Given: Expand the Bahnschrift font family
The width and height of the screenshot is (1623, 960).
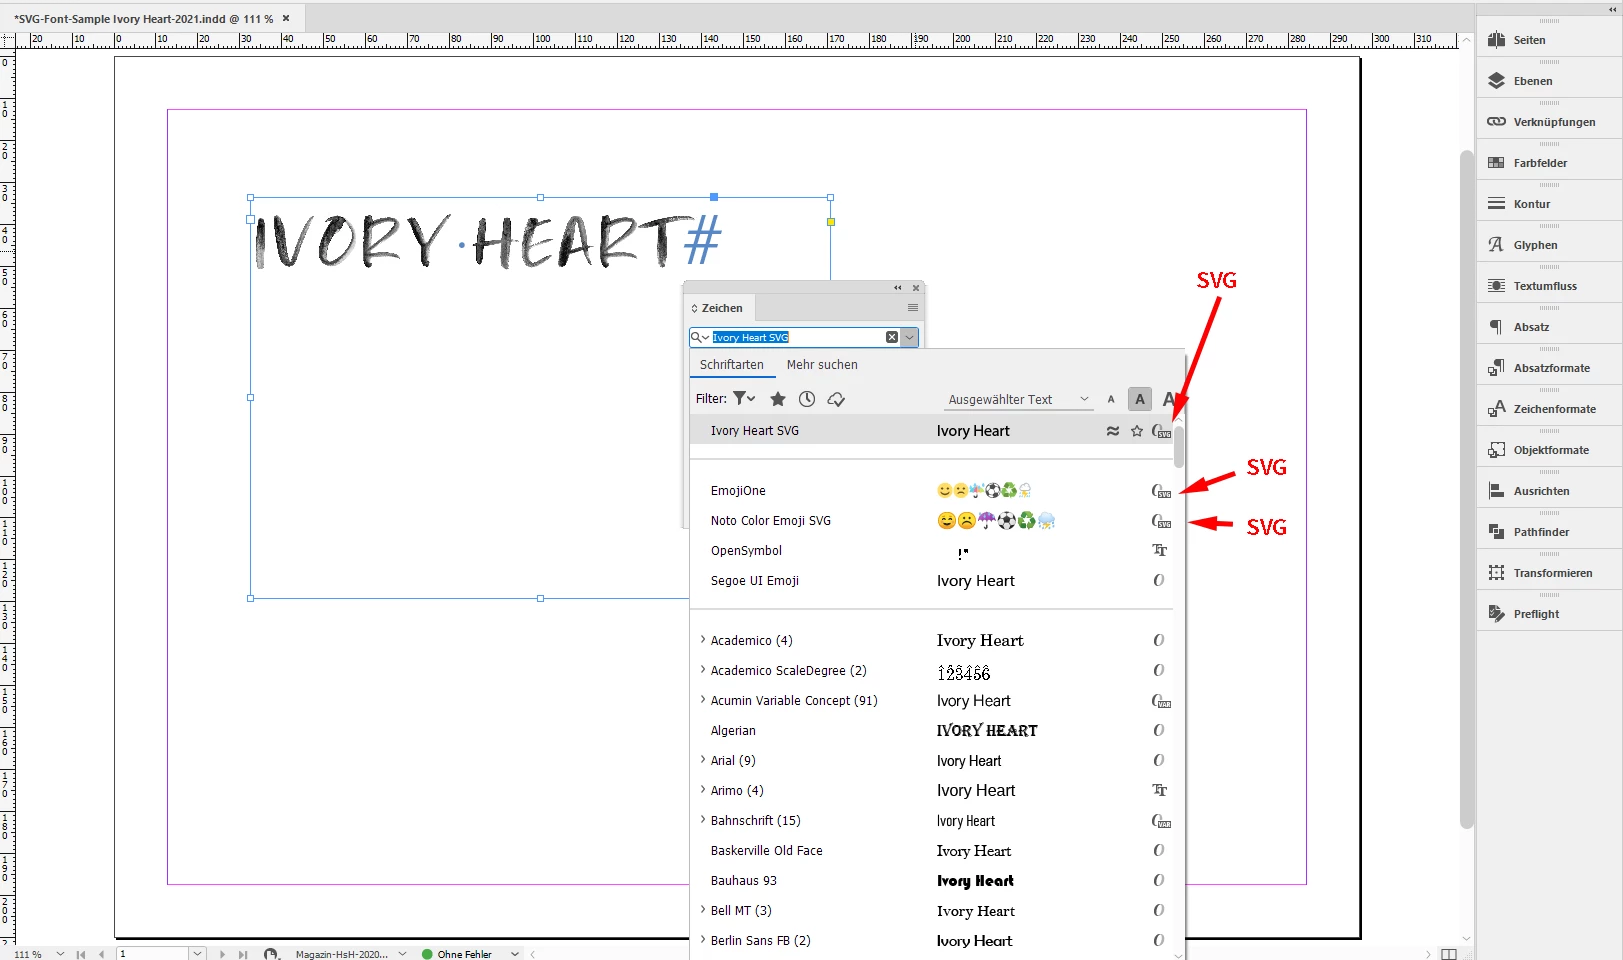Looking at the screenshot, I should [703, 820].
